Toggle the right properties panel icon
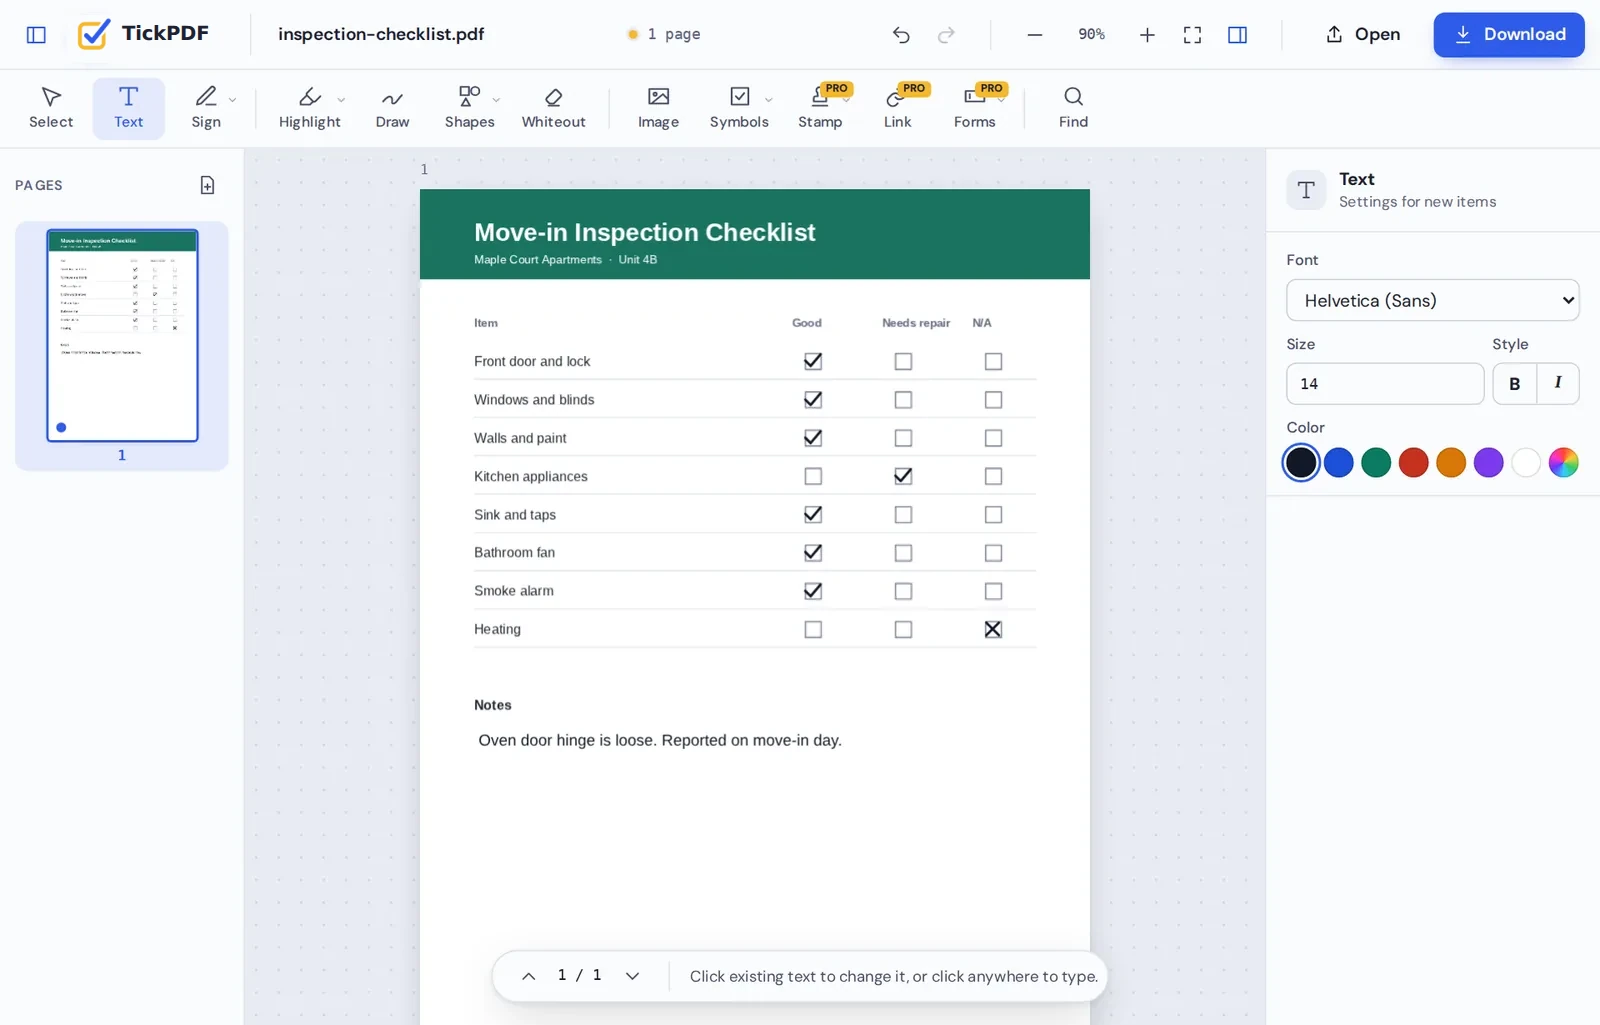Image resolution: width=1600 pixels, height=1025 pixels. coord(1237,35)
